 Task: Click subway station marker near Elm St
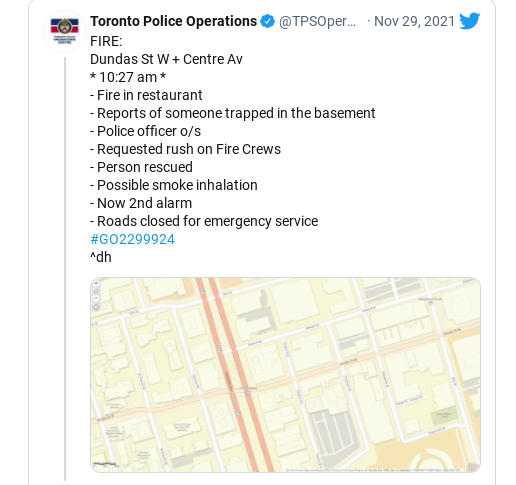coord(203,292)
